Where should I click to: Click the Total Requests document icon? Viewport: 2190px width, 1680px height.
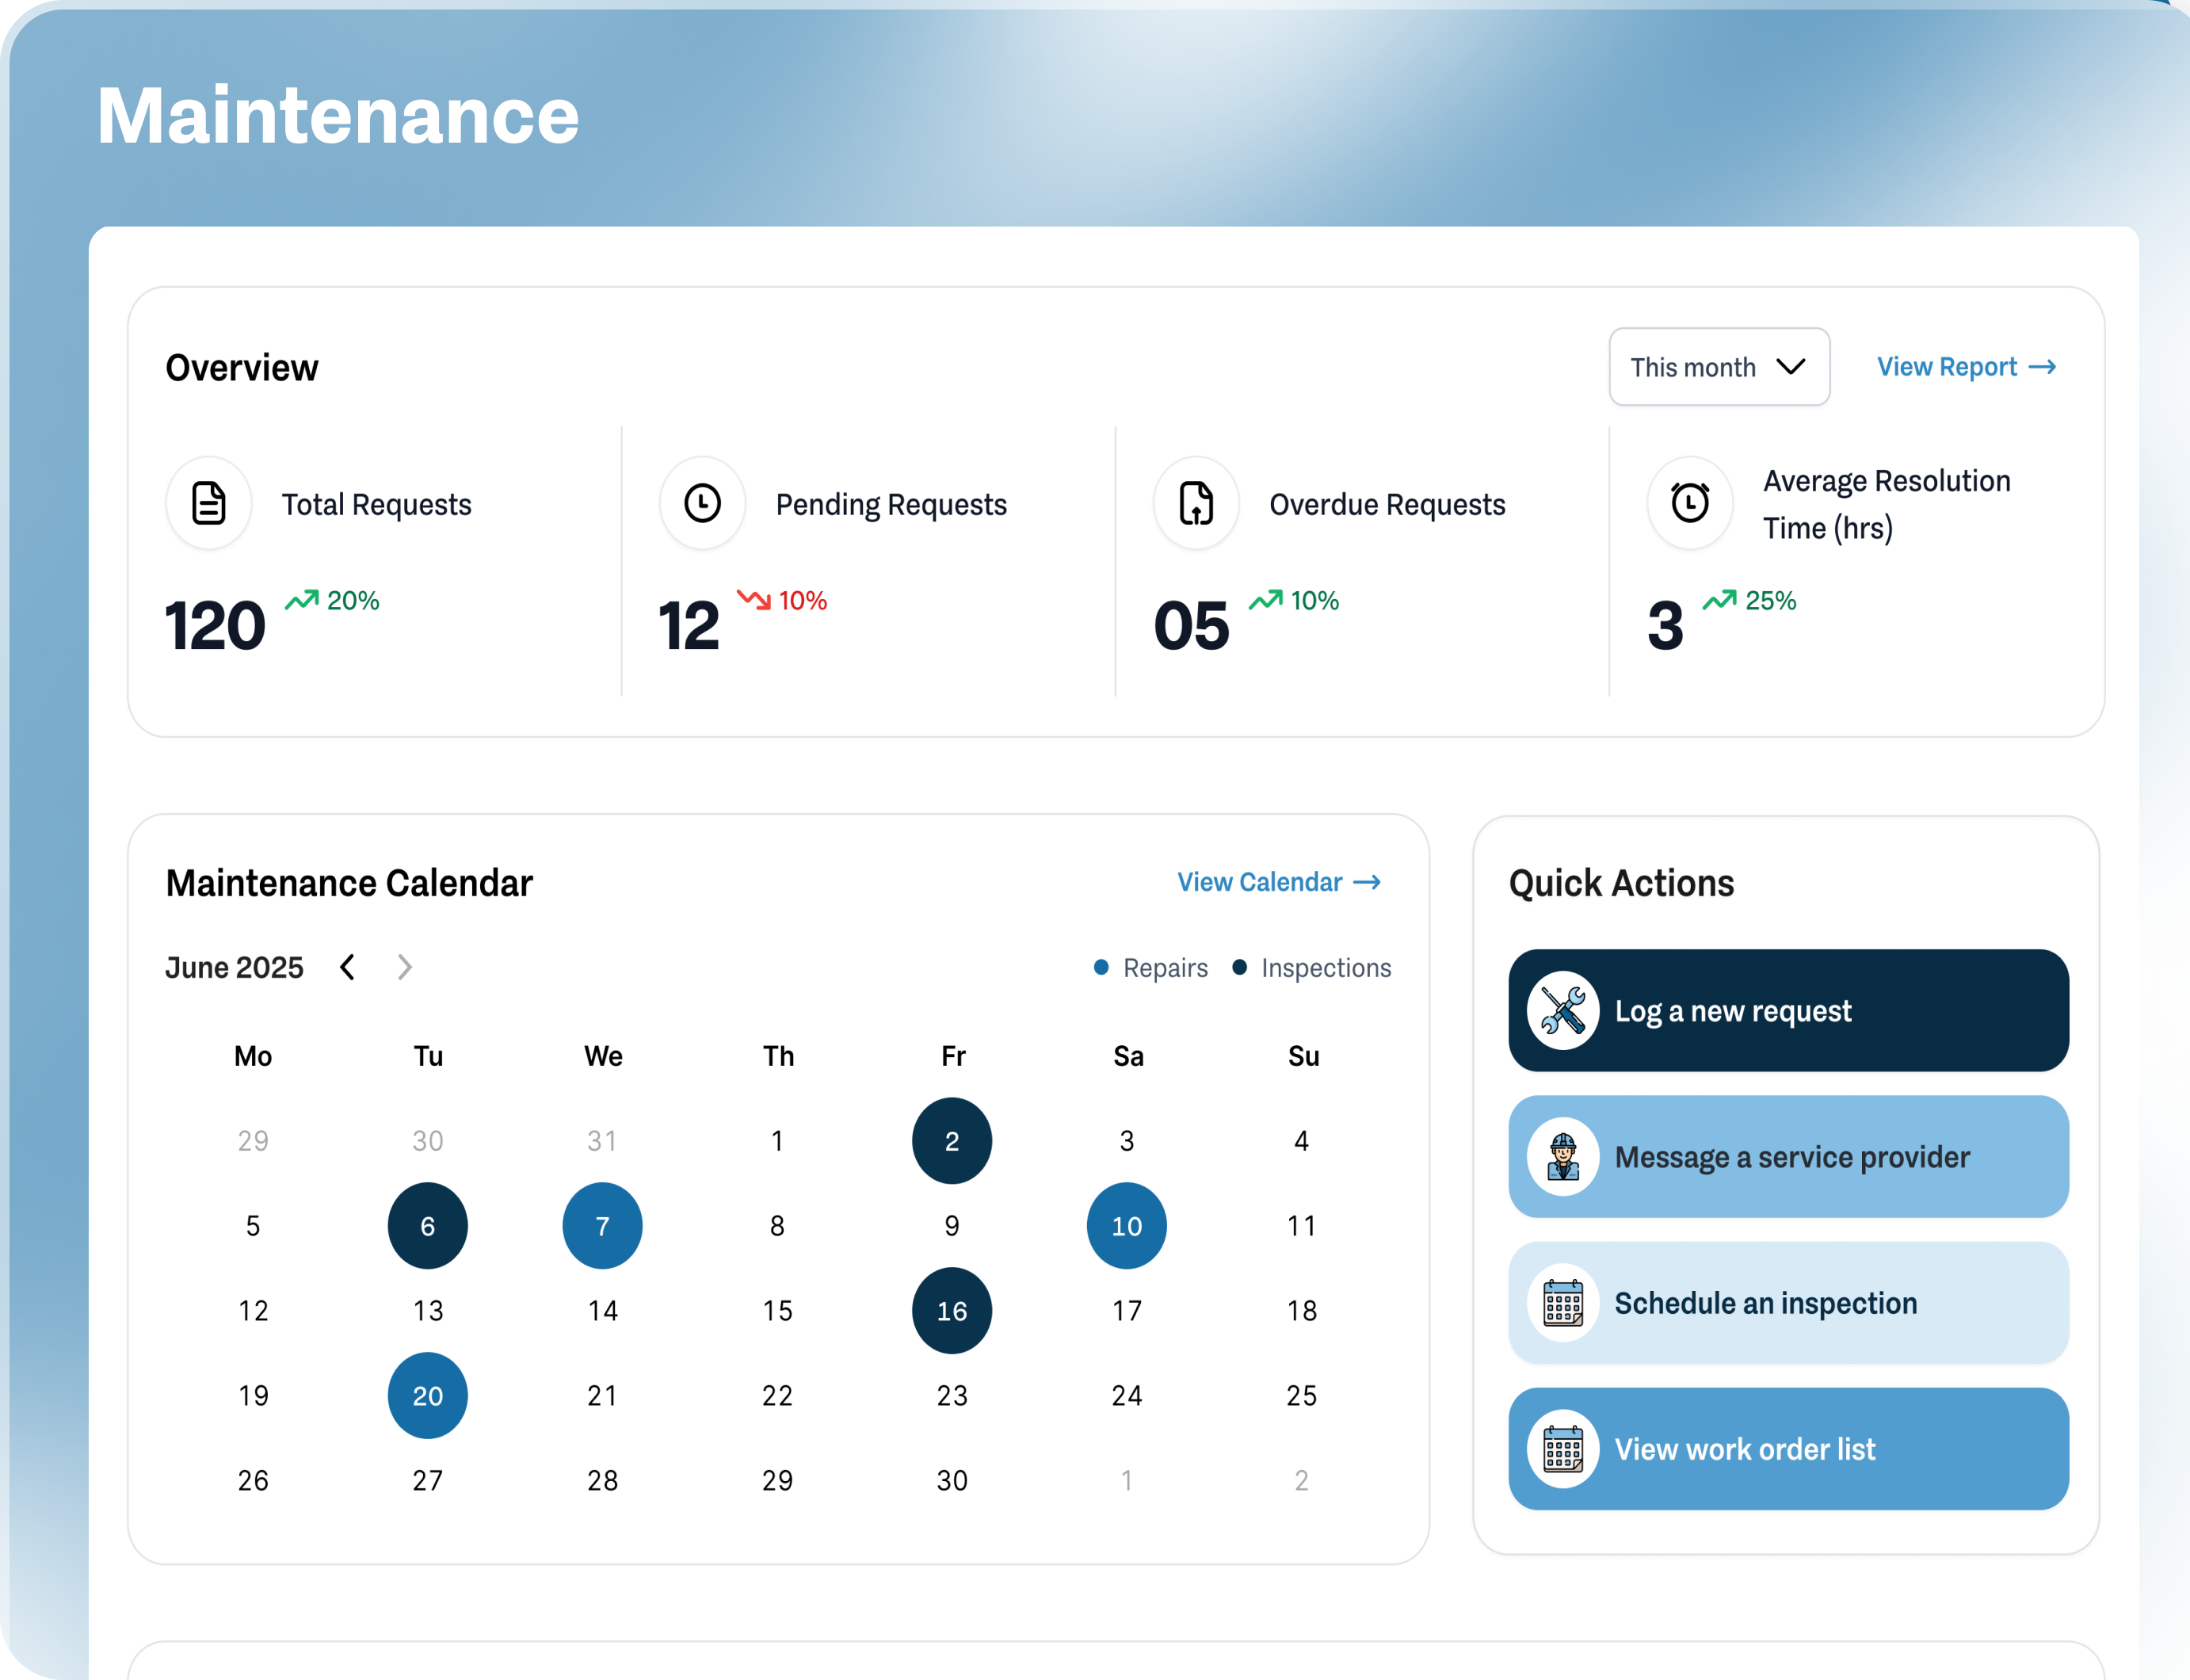(208, 503)
